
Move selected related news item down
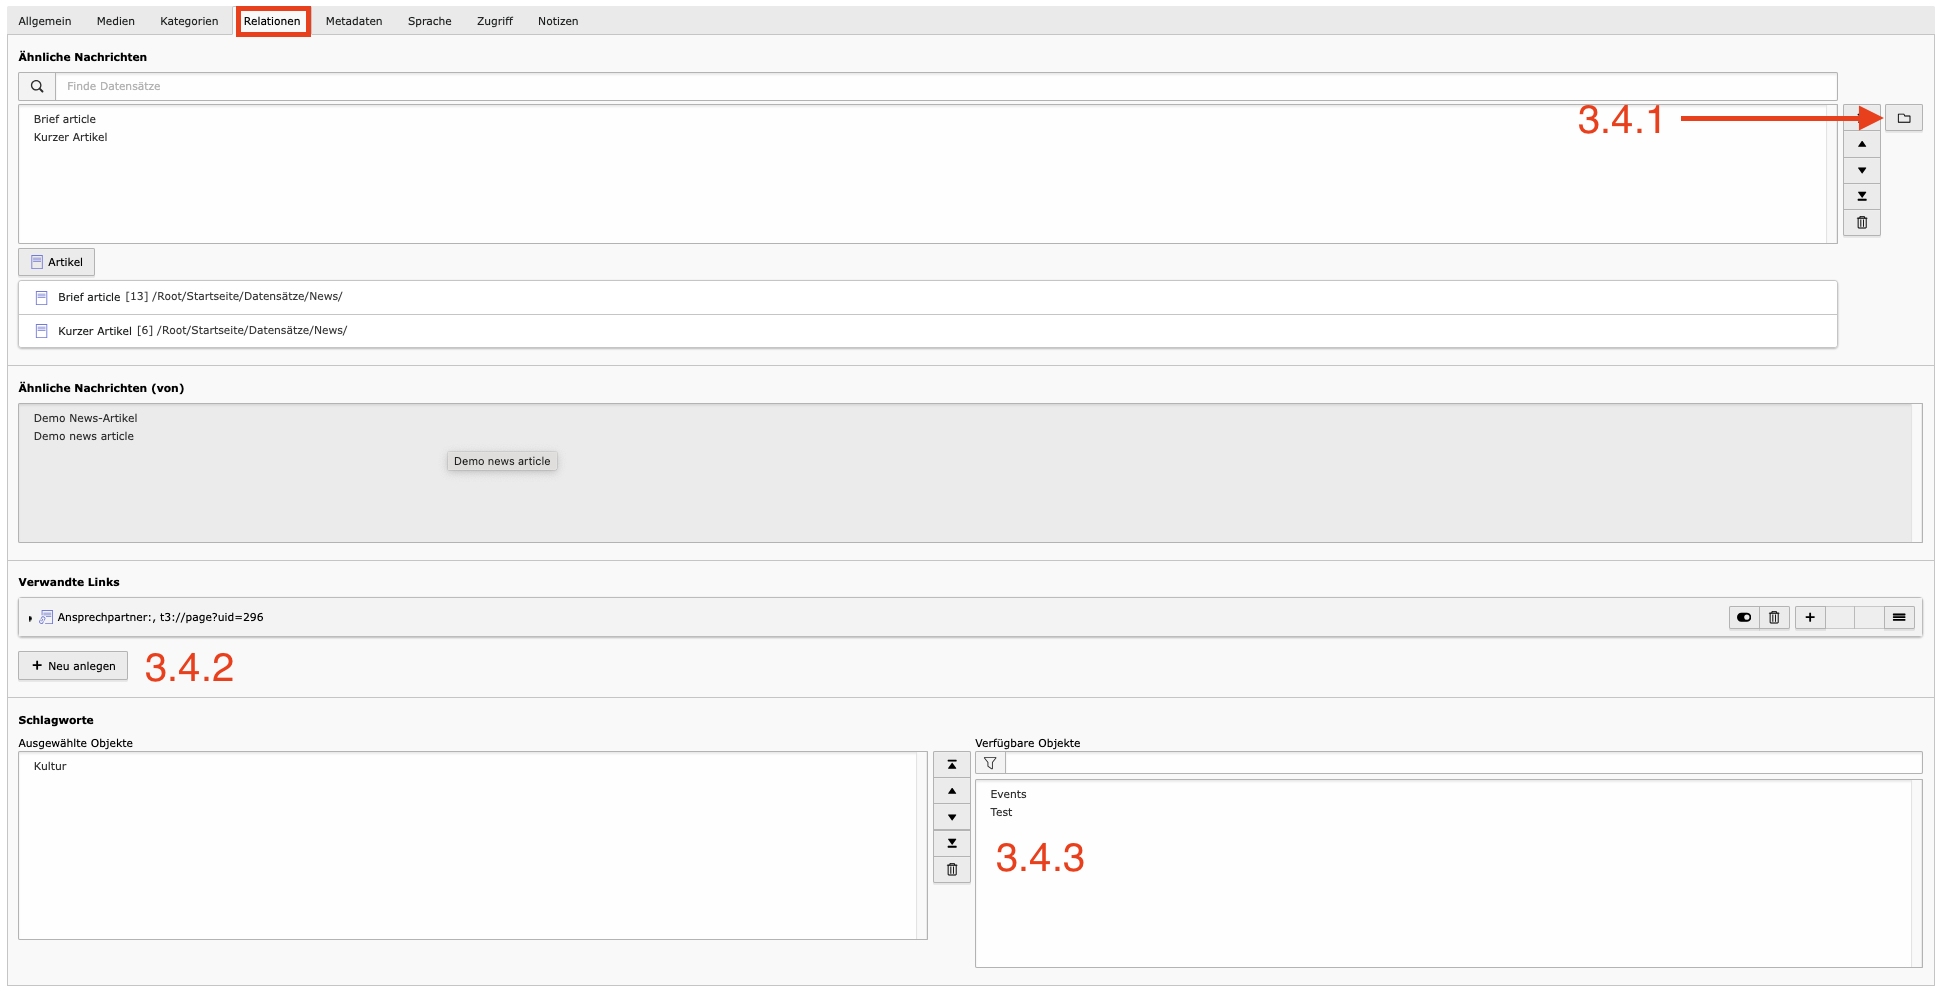1861,171
